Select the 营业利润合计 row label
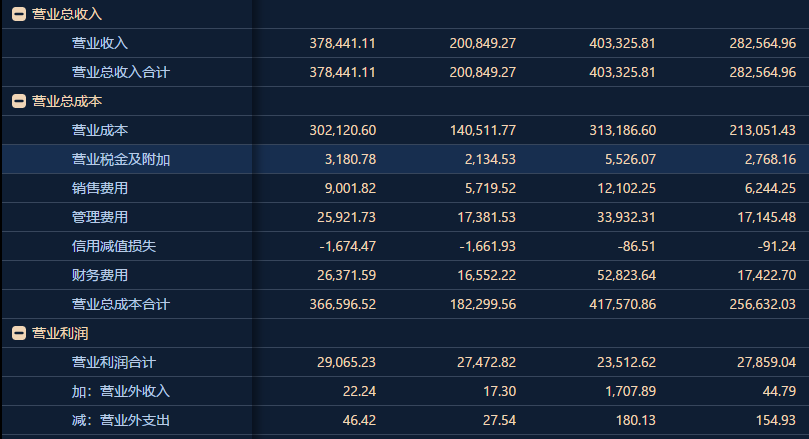 coord(114,362)
